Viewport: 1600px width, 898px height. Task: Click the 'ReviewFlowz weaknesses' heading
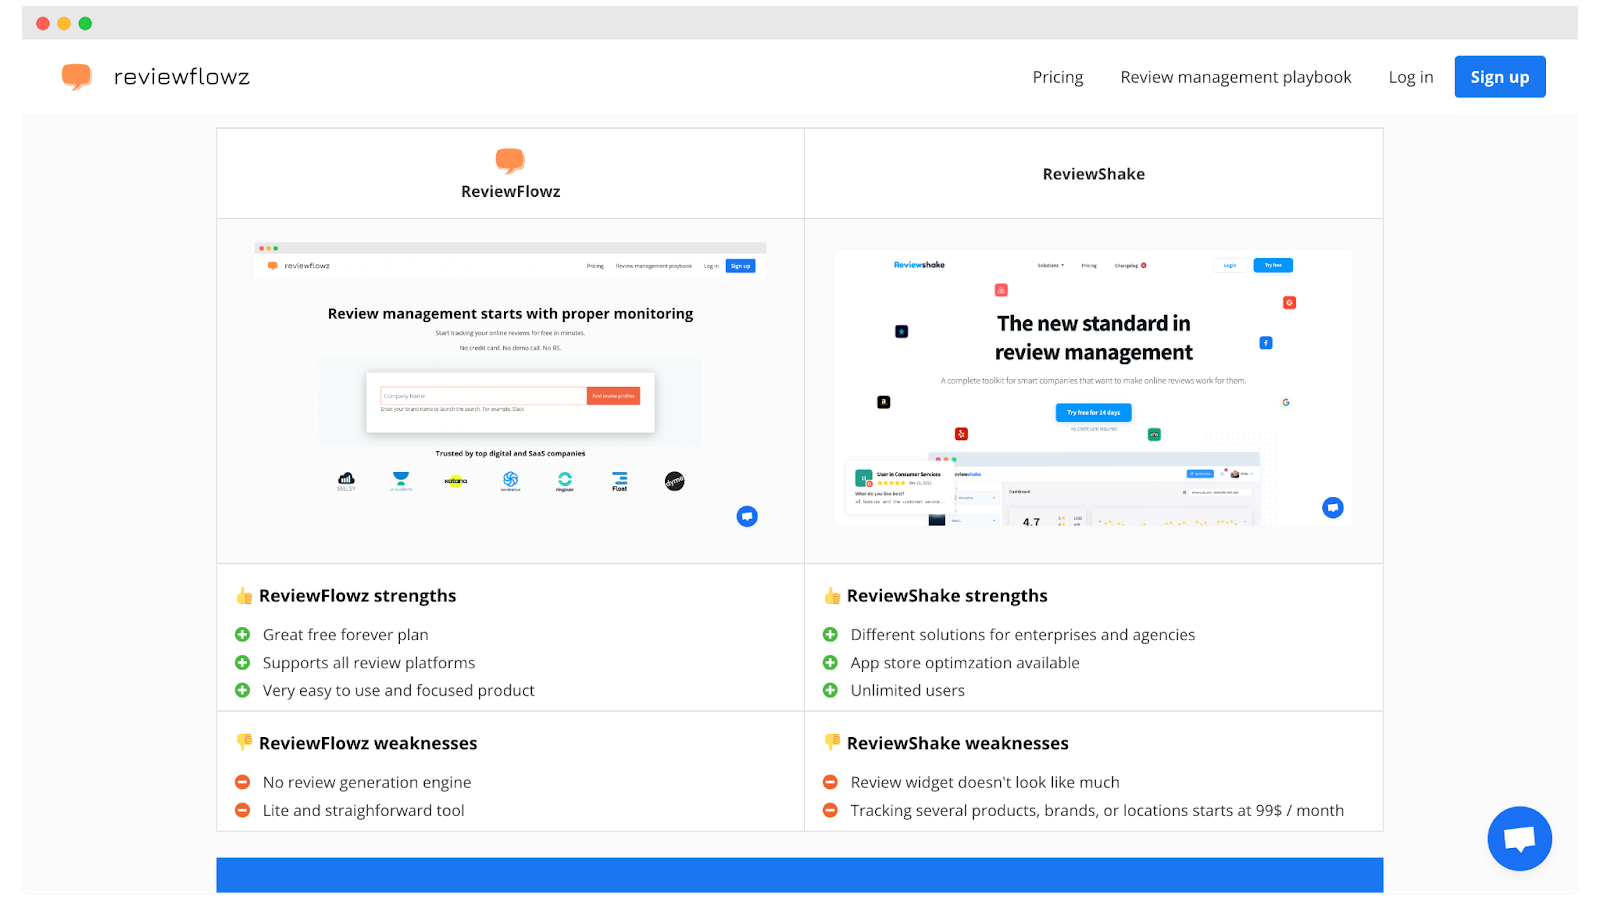368,743
